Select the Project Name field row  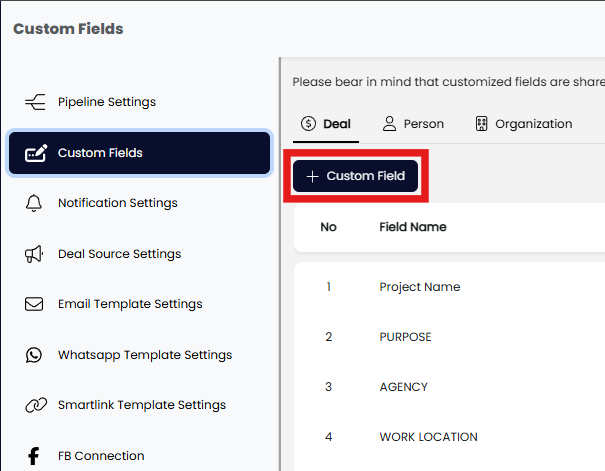coord(420,287)
